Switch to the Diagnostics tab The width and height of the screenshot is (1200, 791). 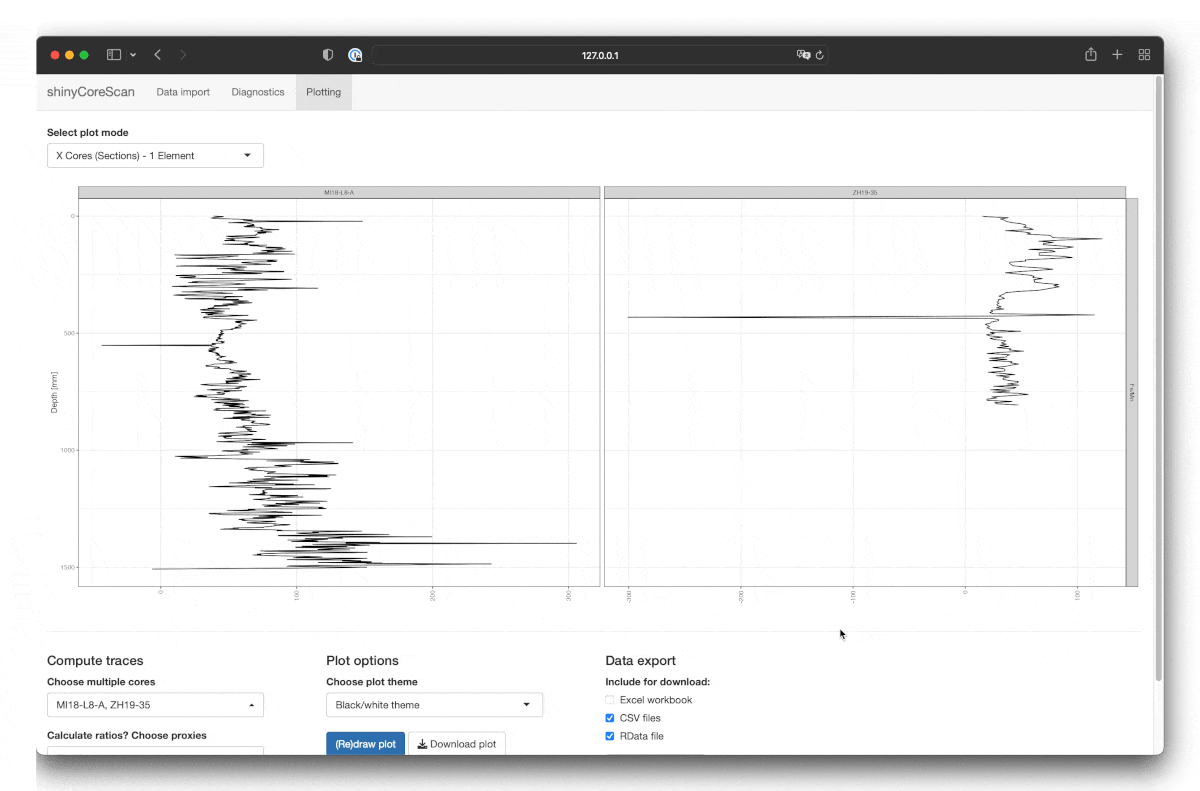[x=258, y=92]
